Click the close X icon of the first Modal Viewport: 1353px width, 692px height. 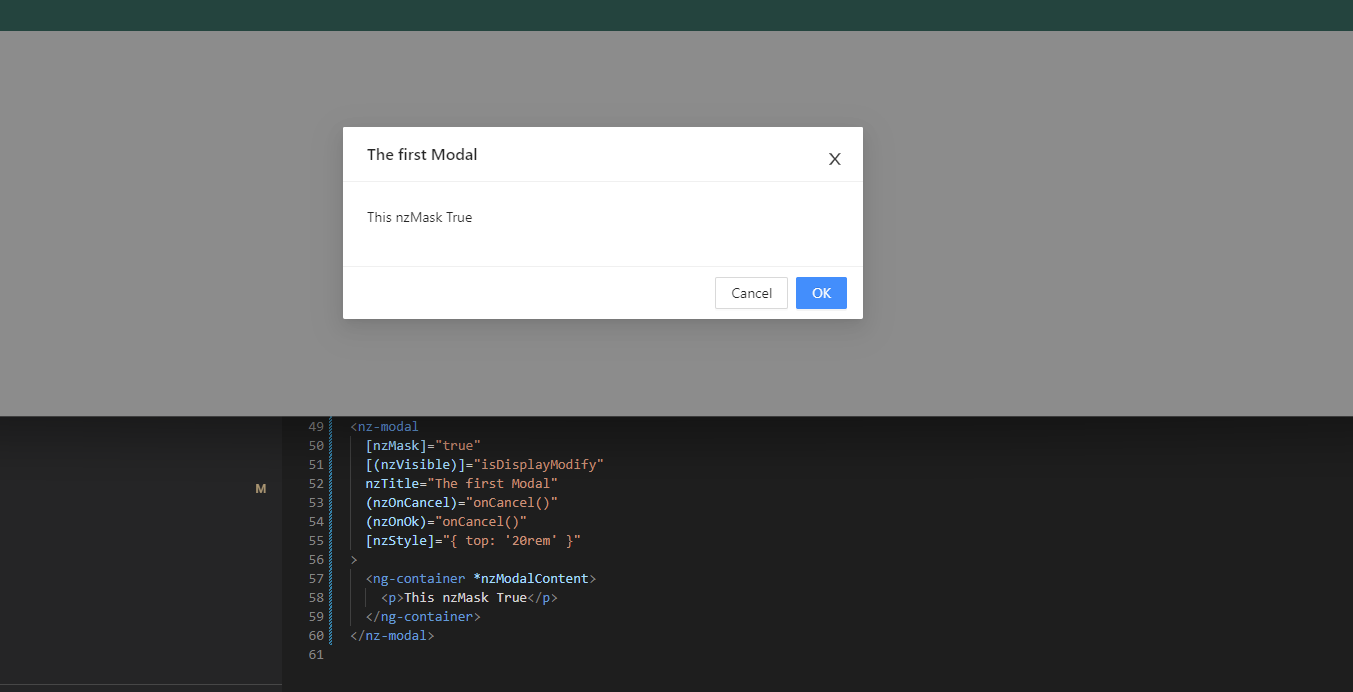(835, 159)
